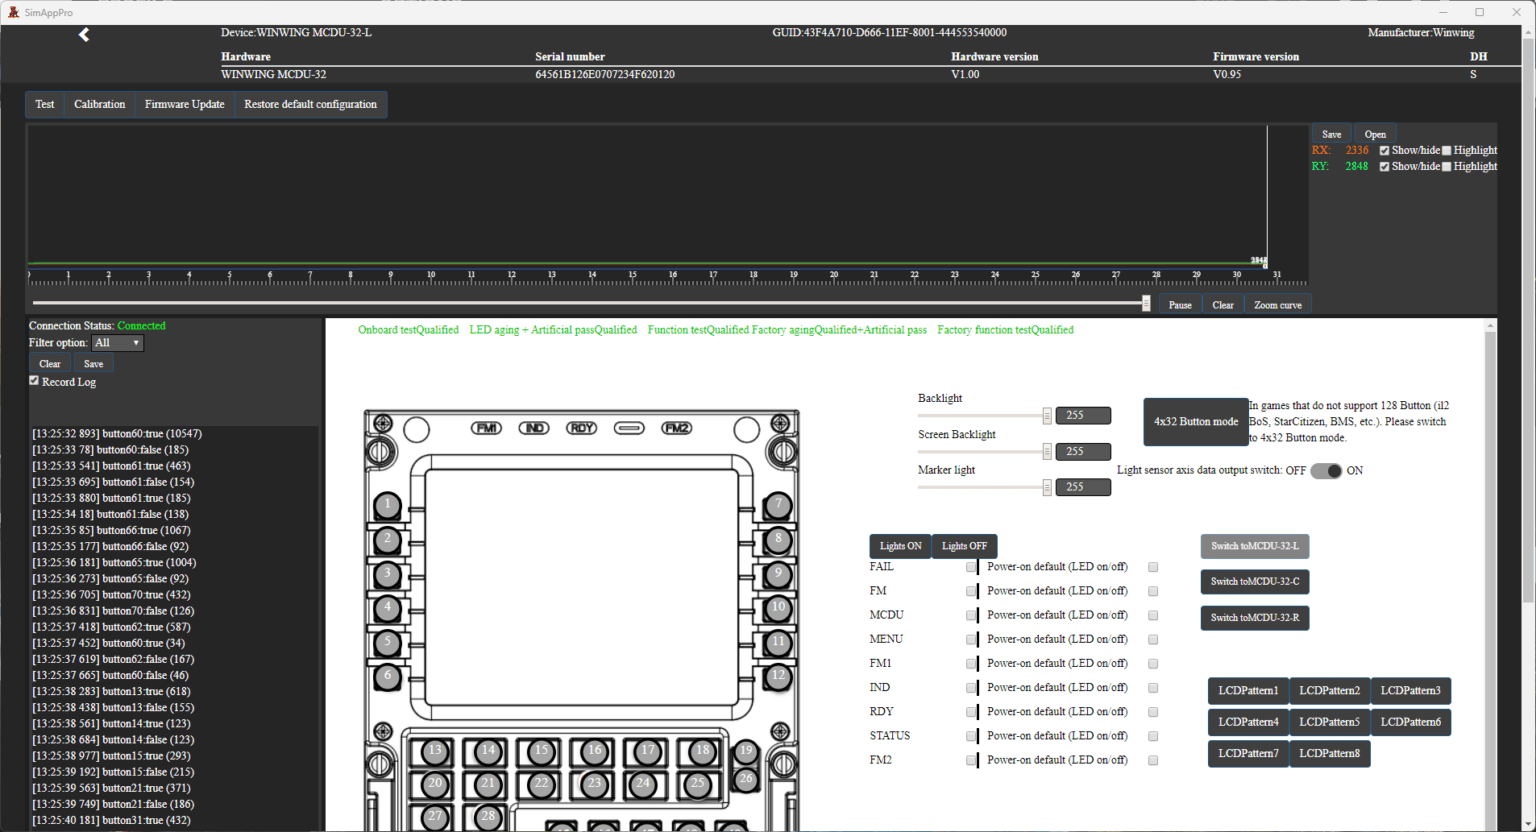Switch to the Calibration tab

pyautogui.click(x=99, y=104)
